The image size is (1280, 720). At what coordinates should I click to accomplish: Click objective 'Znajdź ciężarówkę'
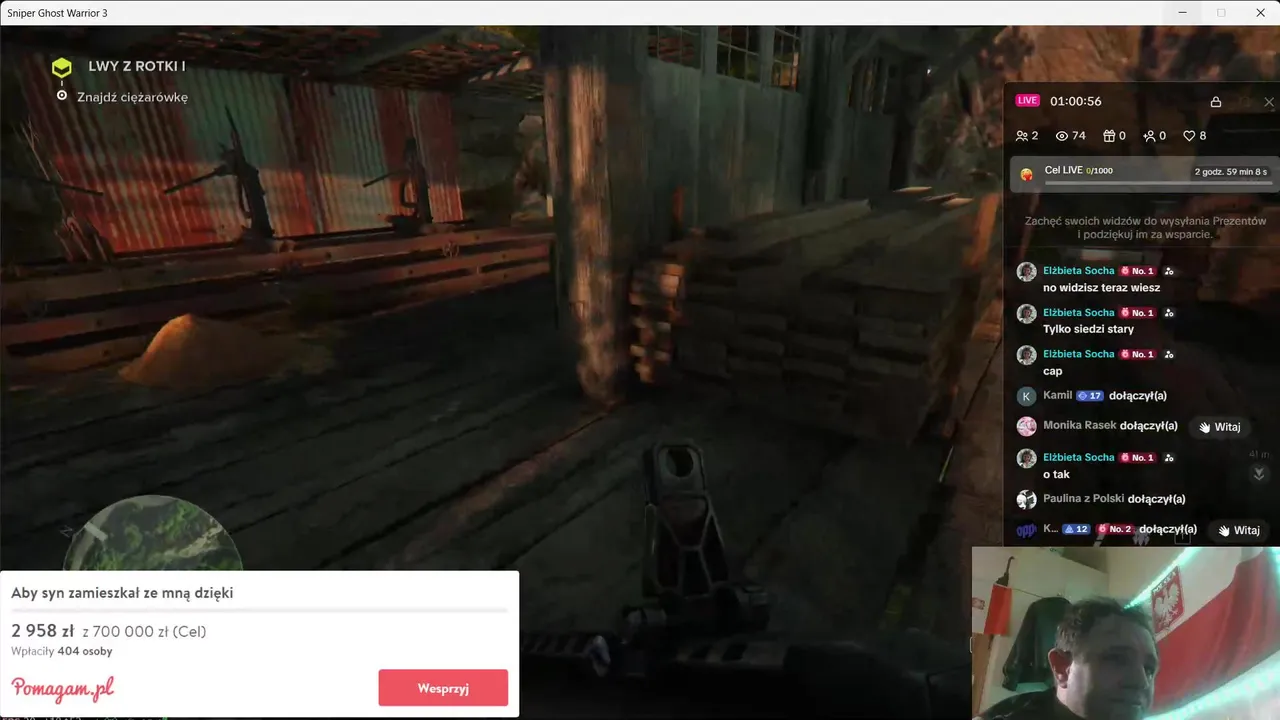(132, 97)
